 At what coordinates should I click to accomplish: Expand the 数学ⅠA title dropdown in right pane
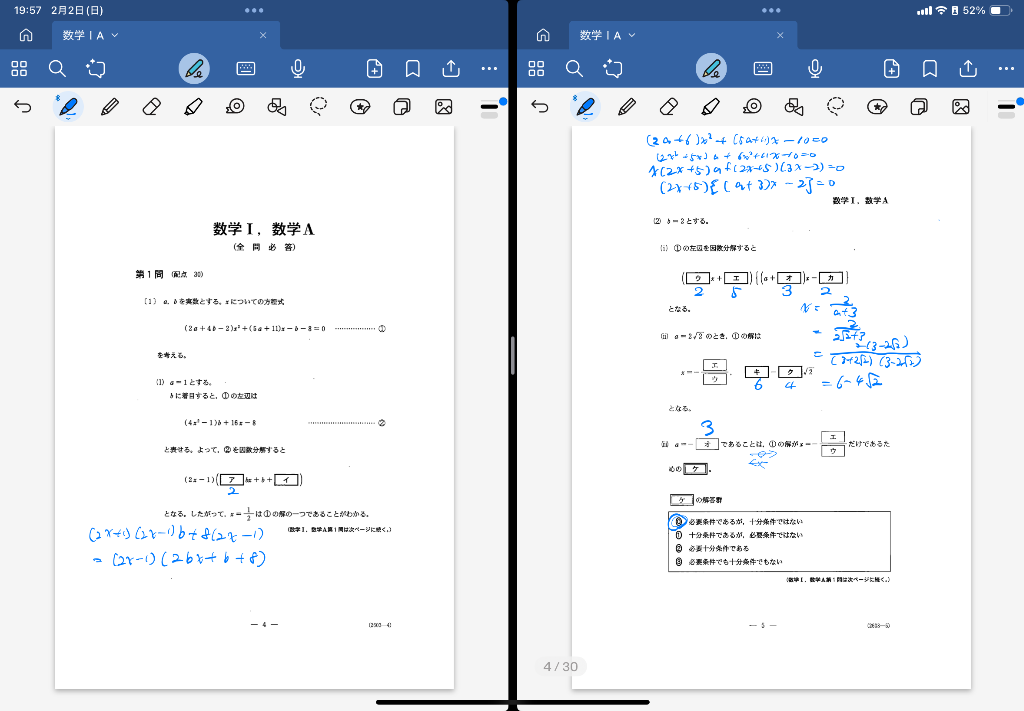(x=632, y=35)
